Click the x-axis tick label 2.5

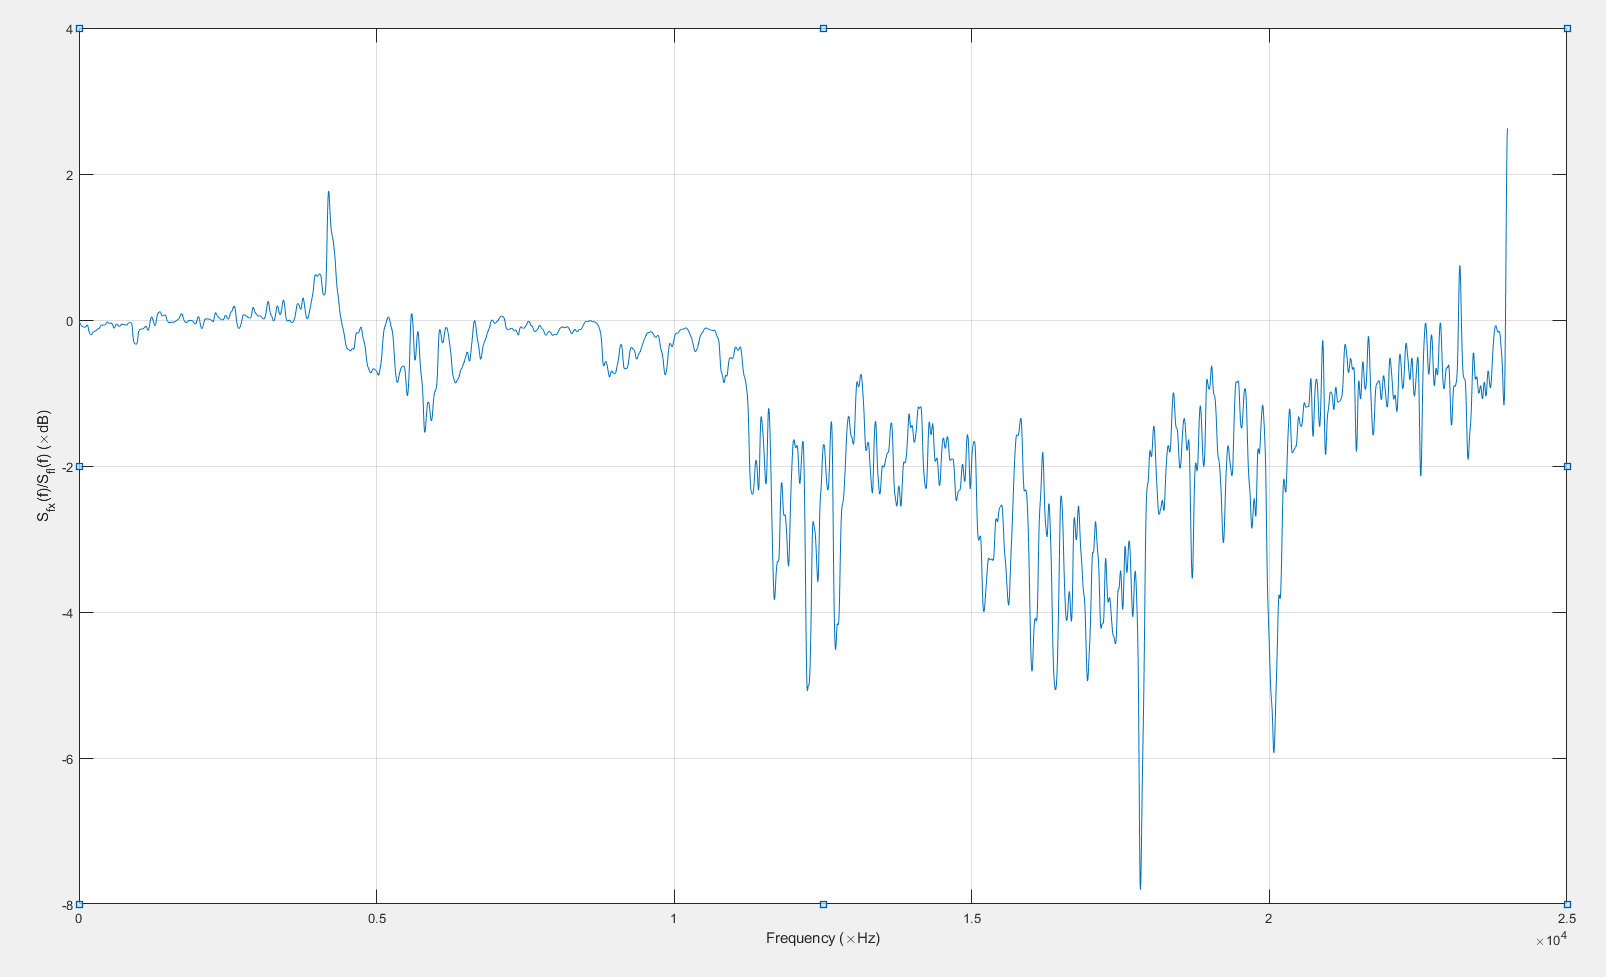click(1566, 918)
